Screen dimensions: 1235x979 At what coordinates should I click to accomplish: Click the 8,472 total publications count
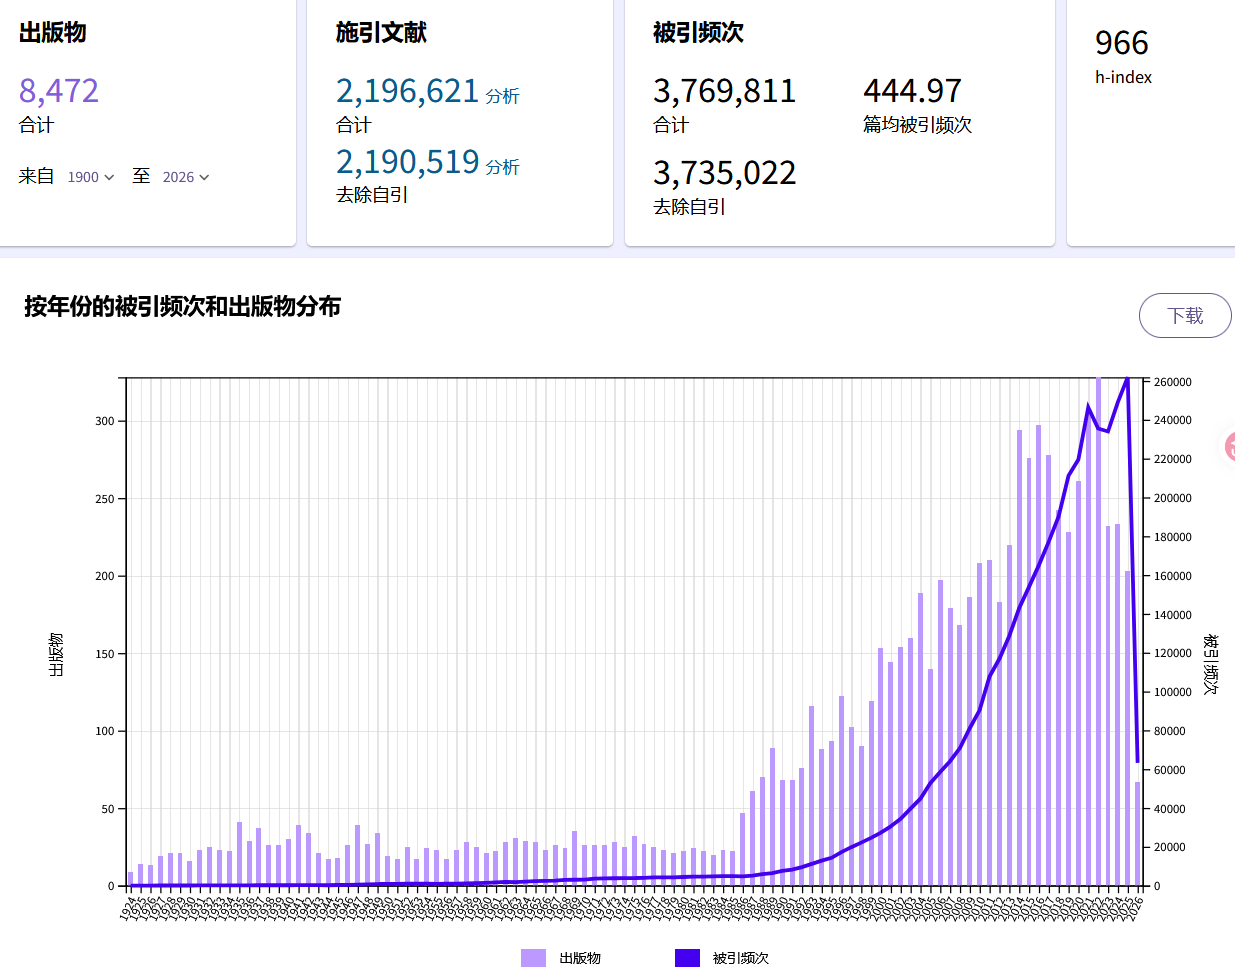point(59,91)
